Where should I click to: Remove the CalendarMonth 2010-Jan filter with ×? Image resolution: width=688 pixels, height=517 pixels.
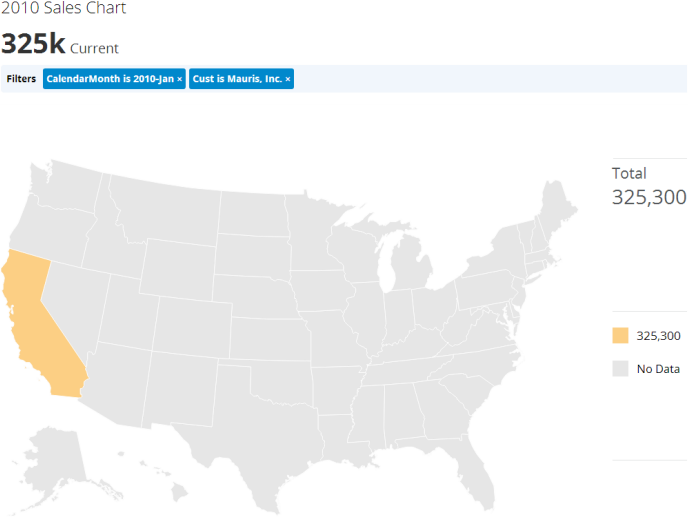click(x=180, y=79)
